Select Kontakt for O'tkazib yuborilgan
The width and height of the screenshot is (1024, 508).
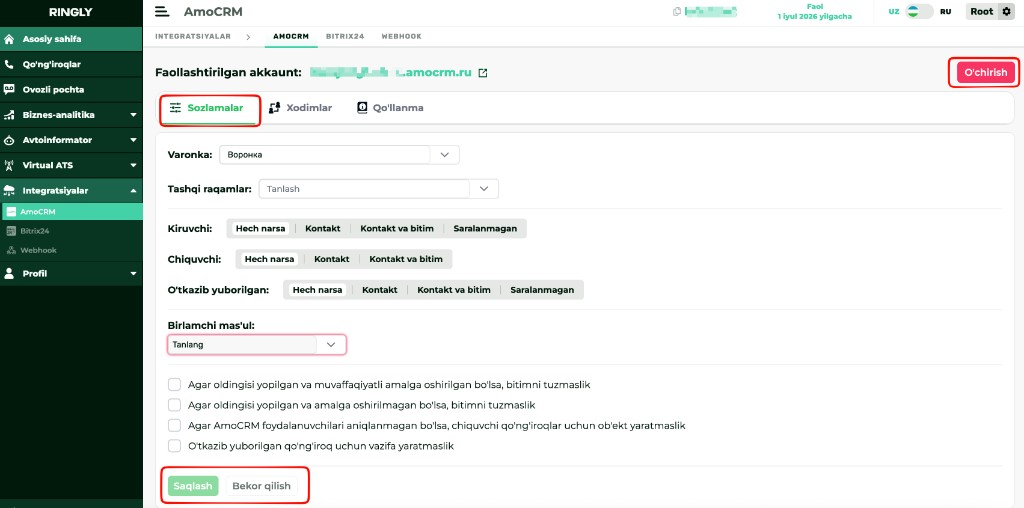379,290
